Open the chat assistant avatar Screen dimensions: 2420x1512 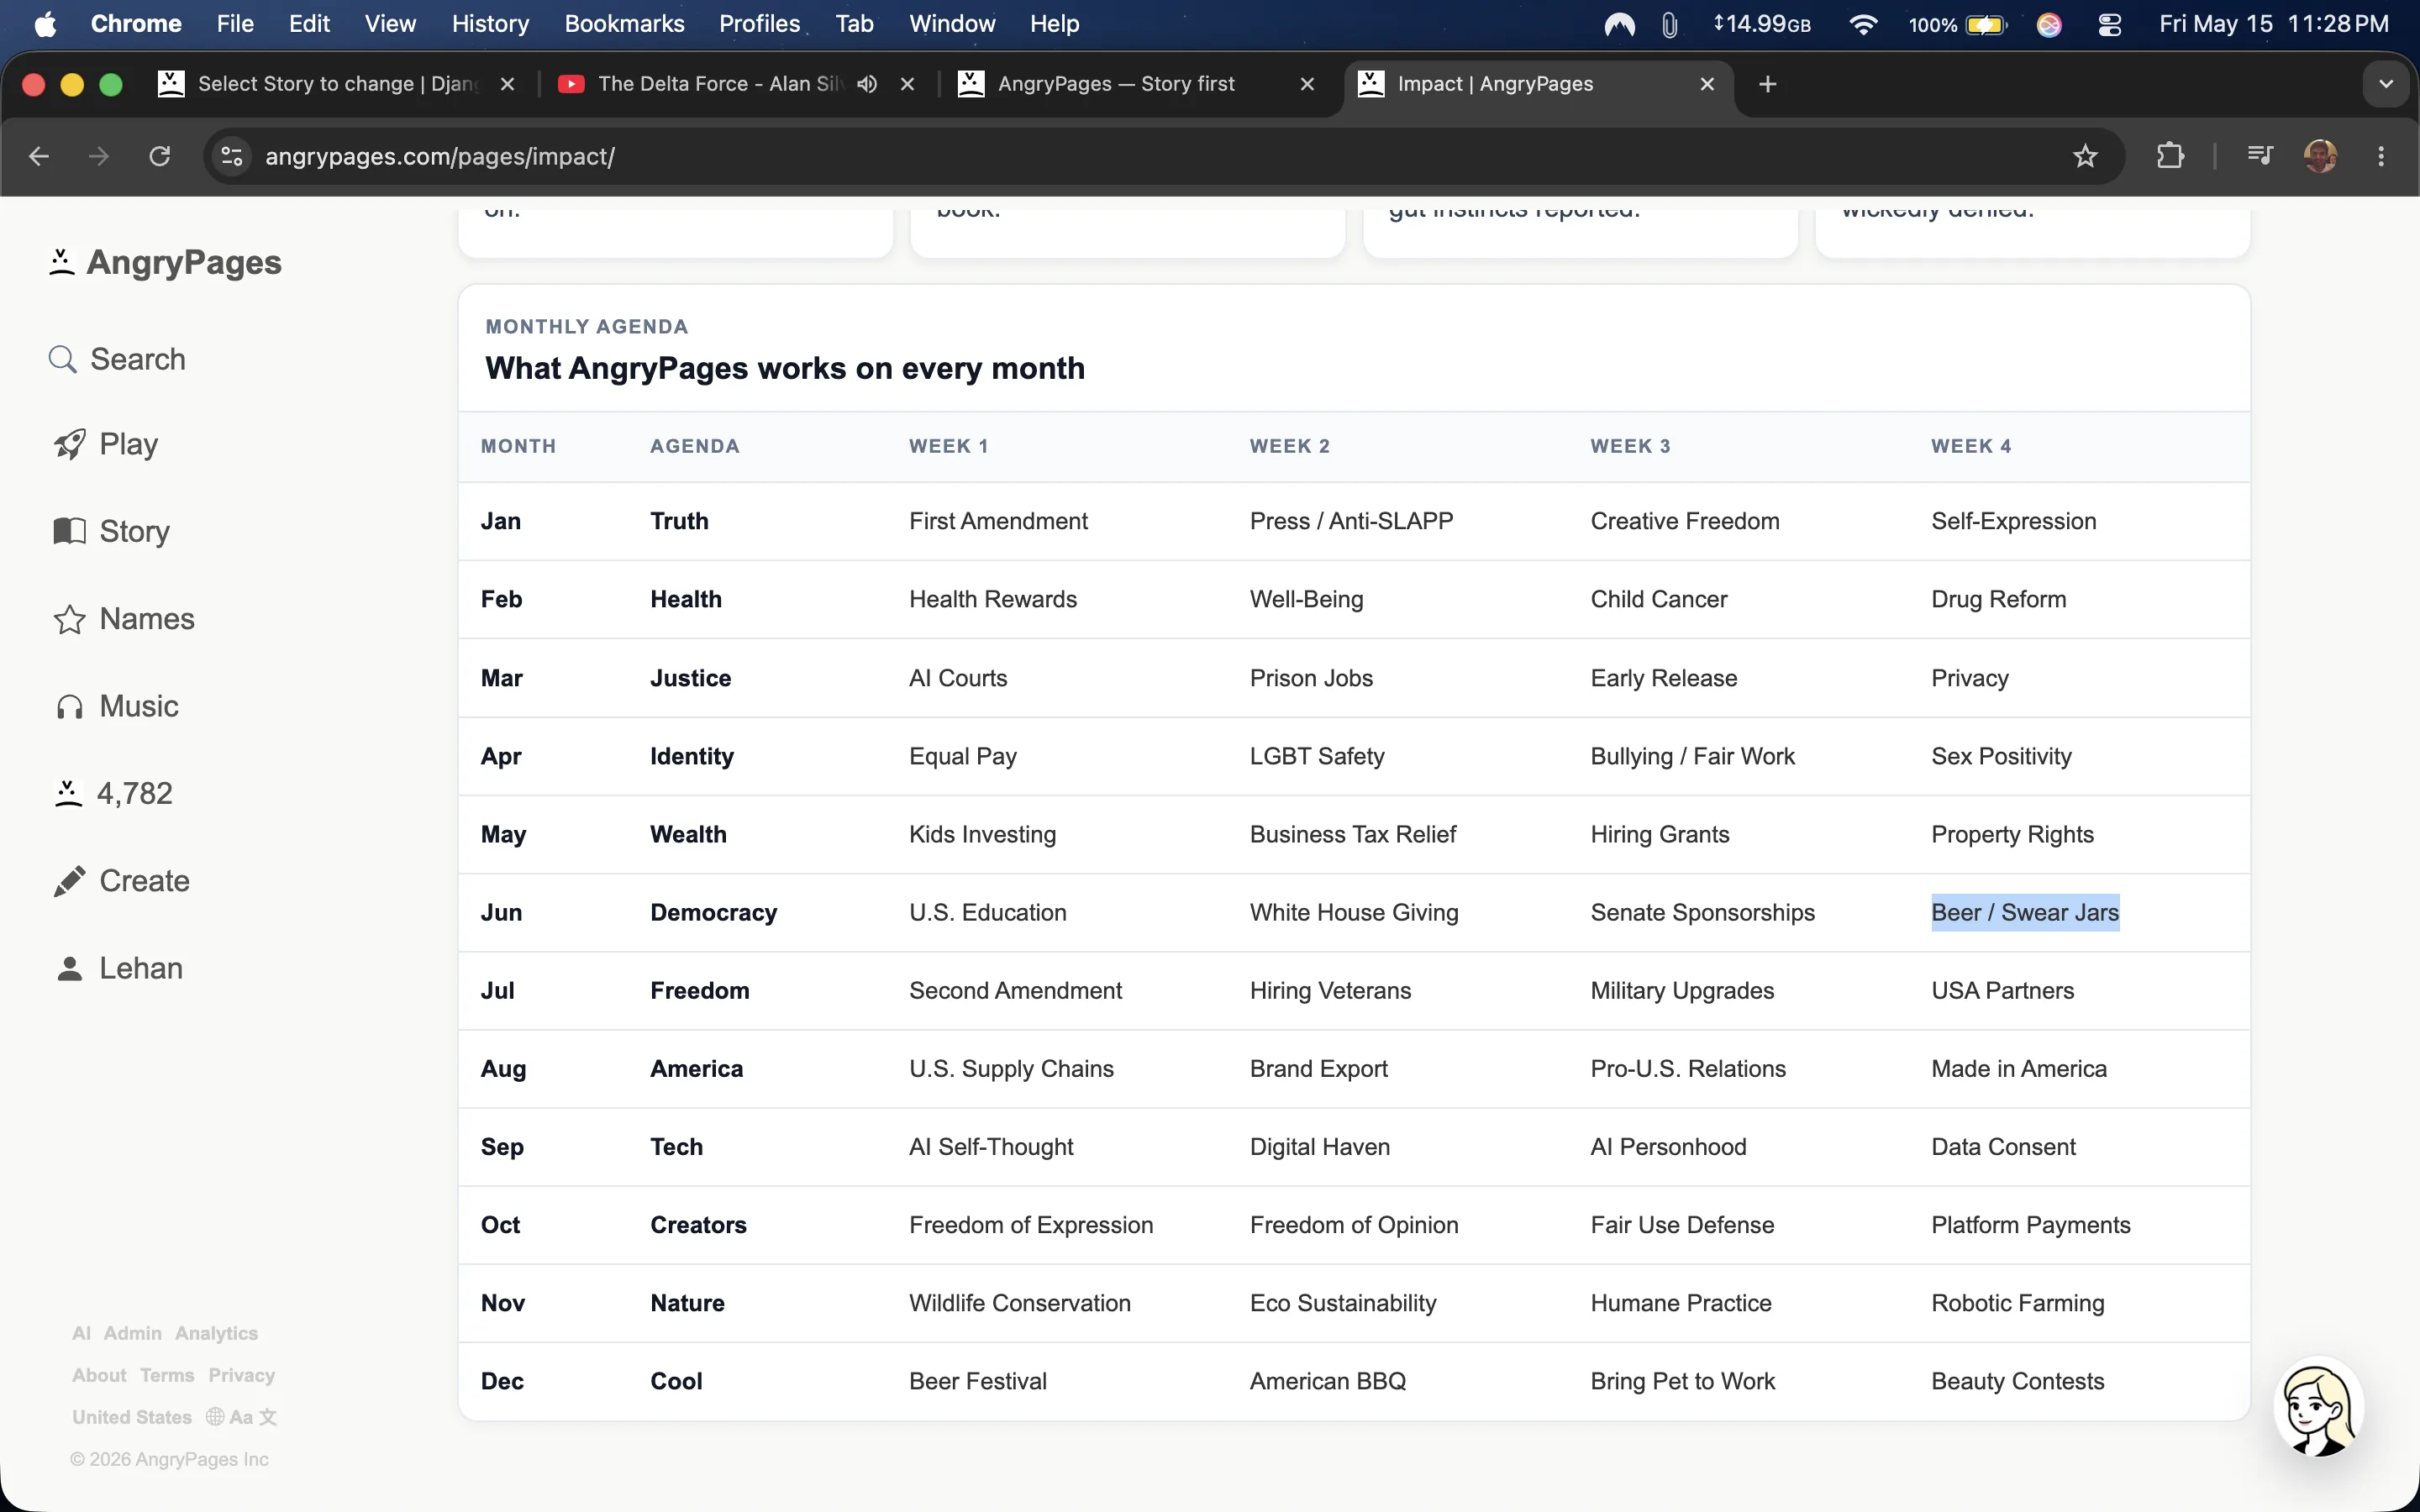pyautogui.click(x=2318, y=1407)
